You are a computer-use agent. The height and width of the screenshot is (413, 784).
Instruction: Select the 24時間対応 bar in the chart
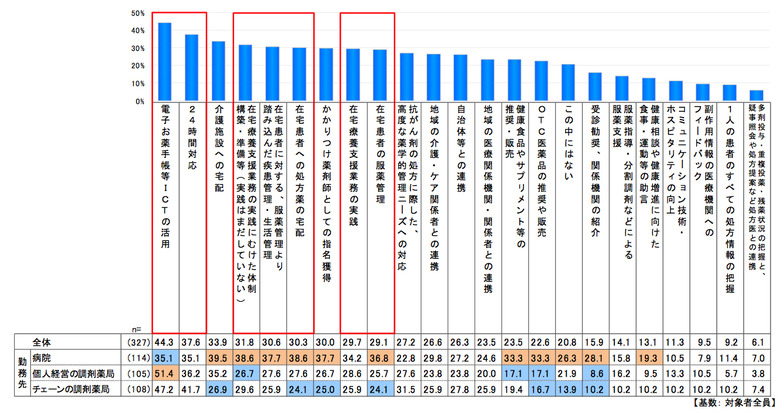191,68
